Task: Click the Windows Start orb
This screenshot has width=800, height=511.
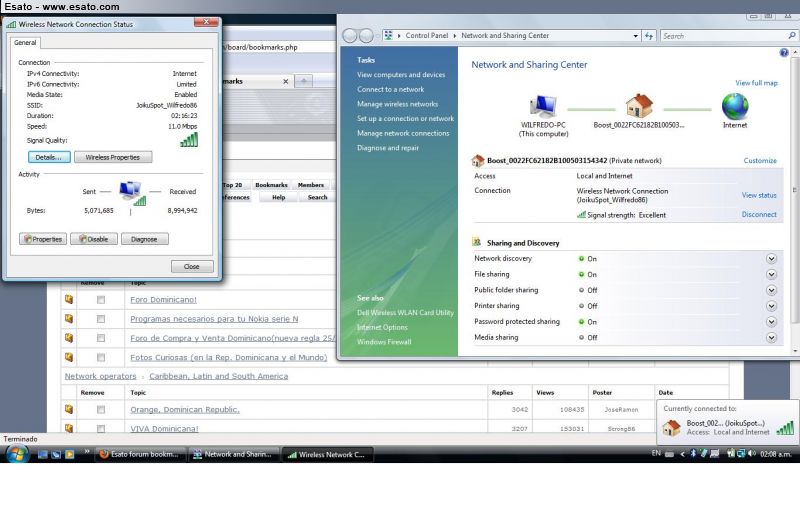Action: 17,453
